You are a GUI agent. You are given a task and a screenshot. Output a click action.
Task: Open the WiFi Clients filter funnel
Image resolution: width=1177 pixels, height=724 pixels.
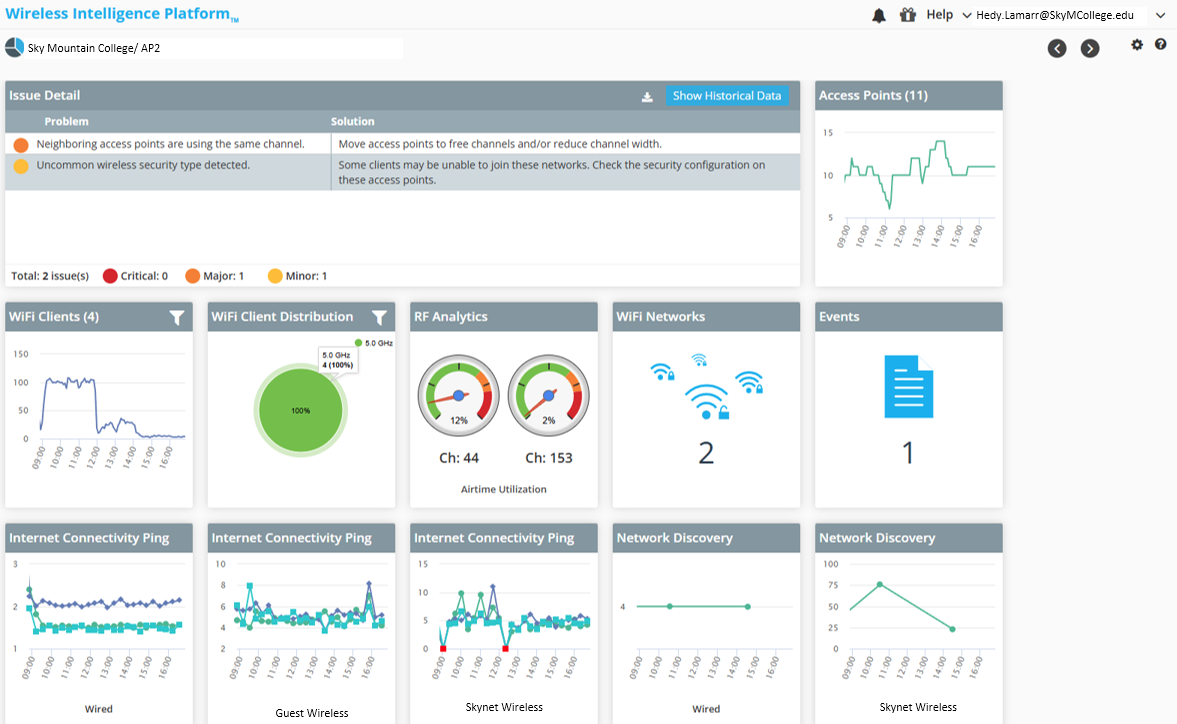[x=176, y=317]
